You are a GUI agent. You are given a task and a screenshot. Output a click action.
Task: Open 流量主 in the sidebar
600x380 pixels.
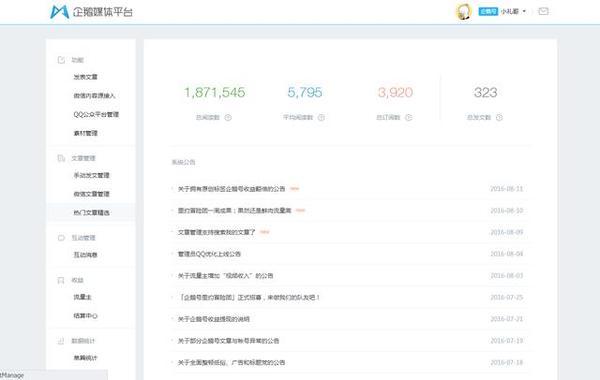click(x=82, y=297)
